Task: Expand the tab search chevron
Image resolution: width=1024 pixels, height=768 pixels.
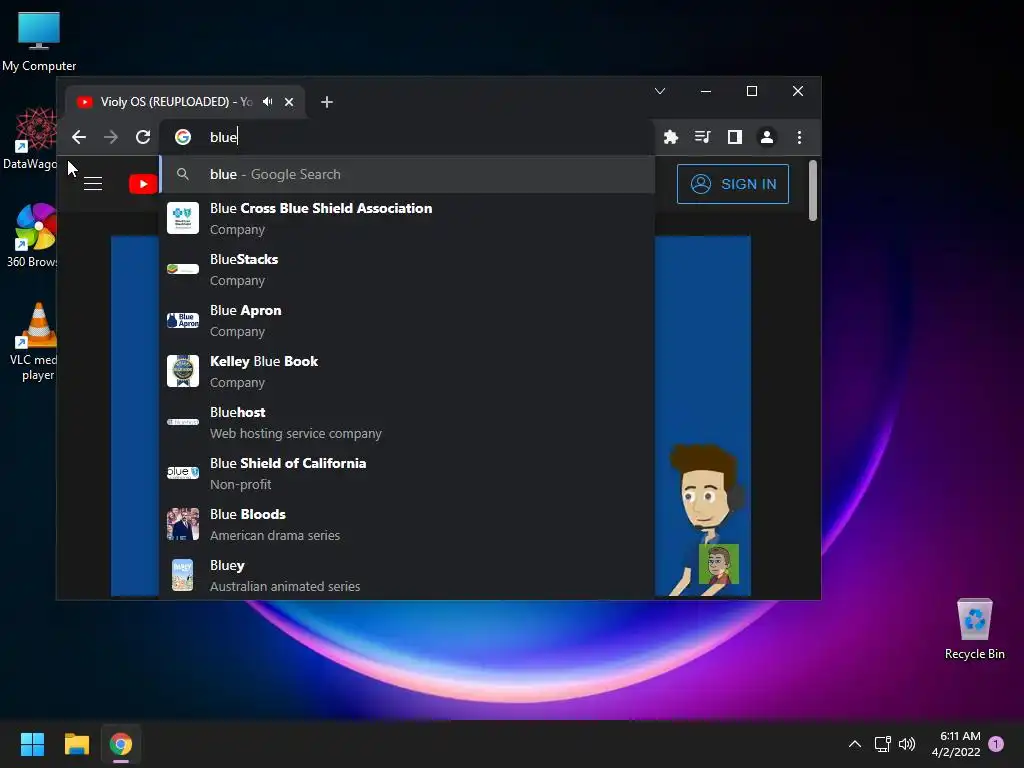Action: tap(660, 91)
